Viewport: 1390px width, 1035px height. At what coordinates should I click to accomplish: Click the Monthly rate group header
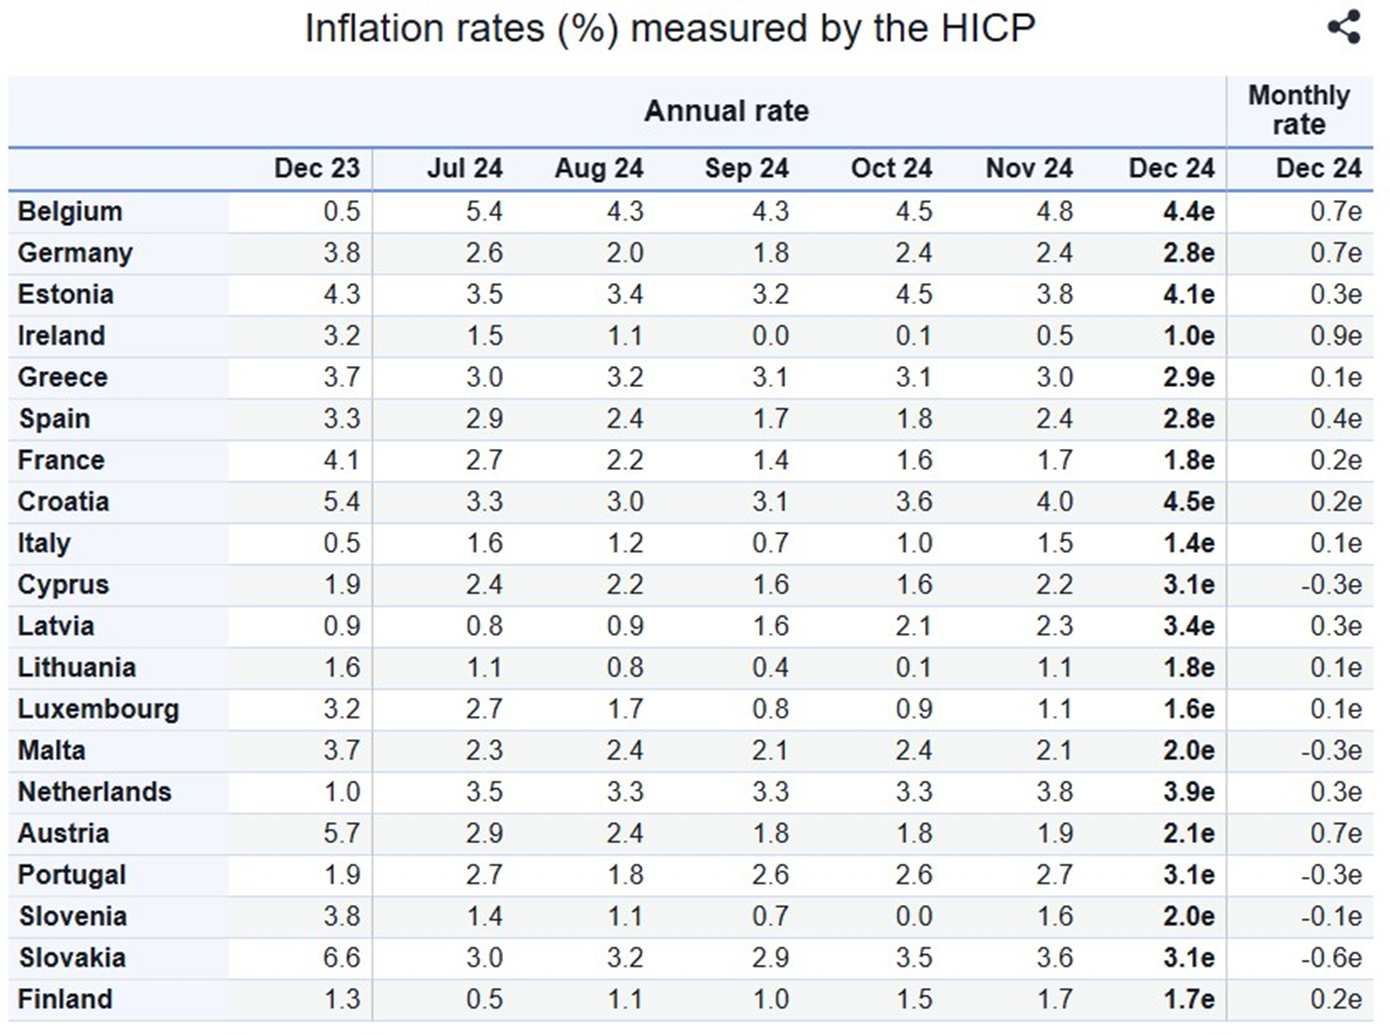click(1298, 110)
